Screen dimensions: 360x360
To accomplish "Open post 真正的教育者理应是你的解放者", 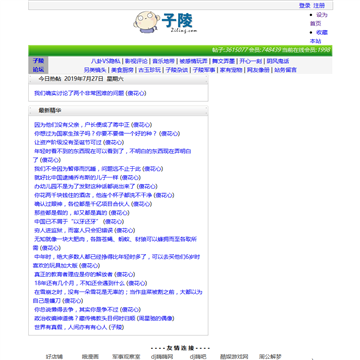I will coord(73,275).
